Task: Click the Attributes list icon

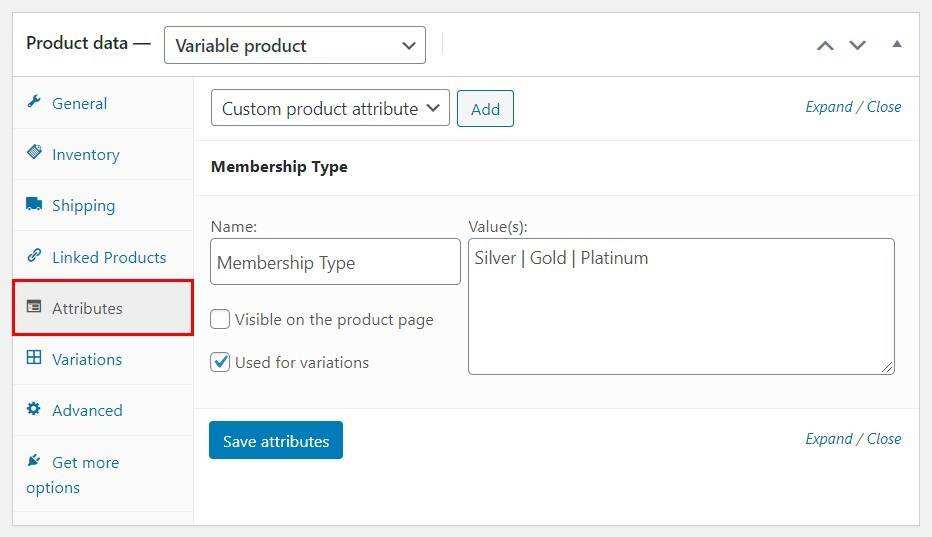Action: pyautogui.click(x=34, y=307)
